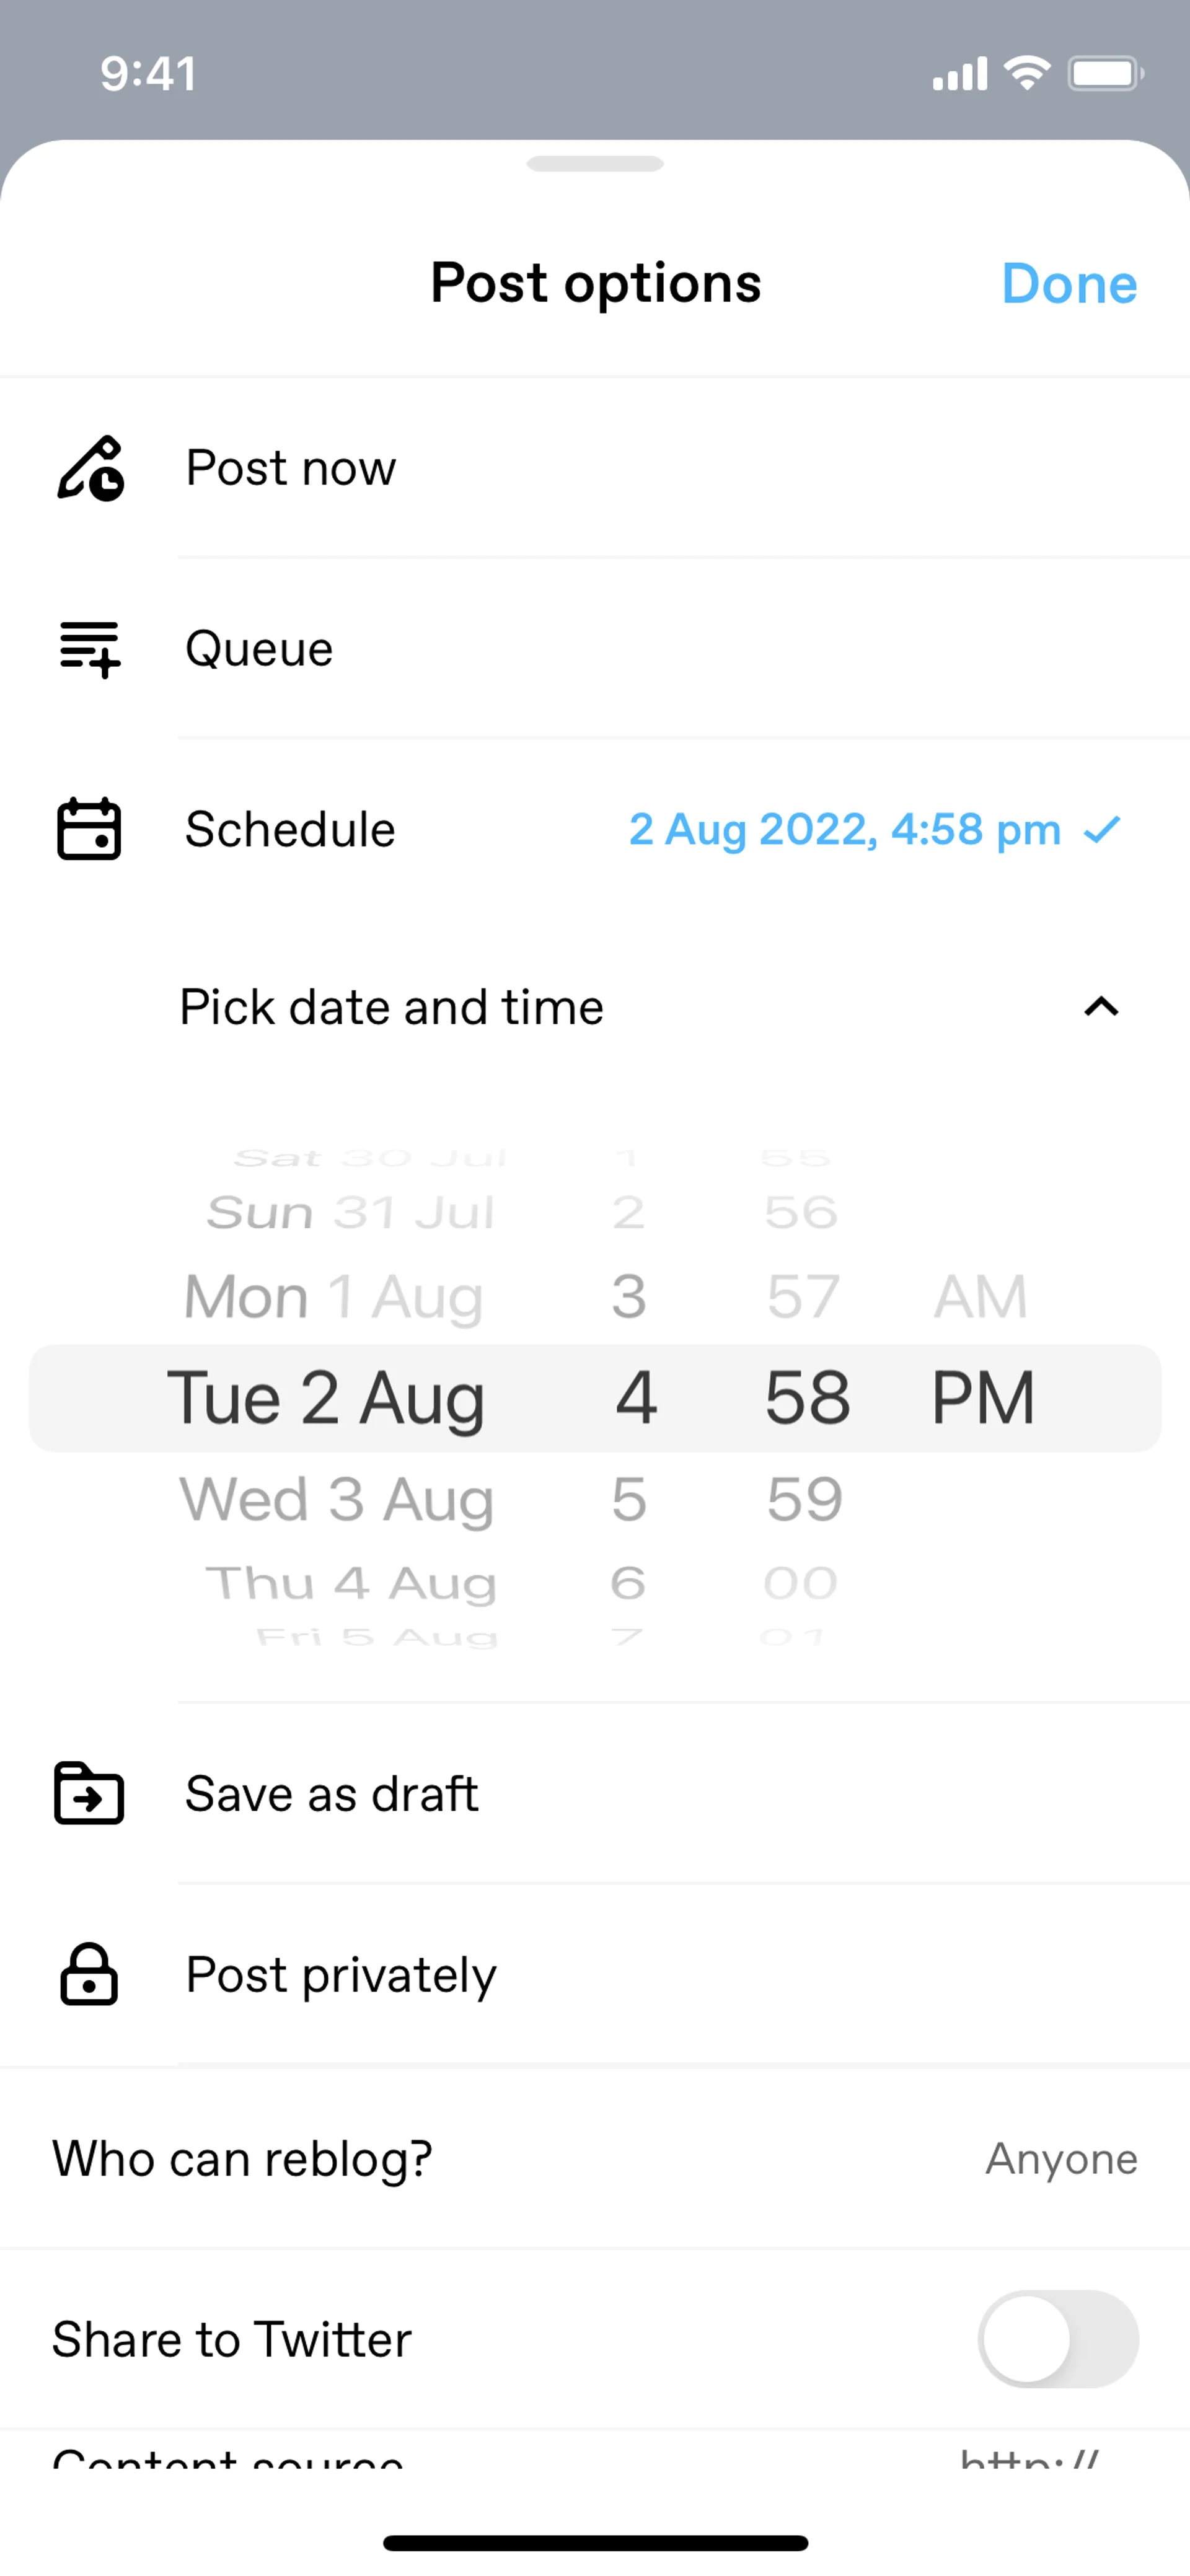The height and width of the screenshot is (2576, 1190).
Task: Open the Who can reblog Anyone selector
Action: pyautogui.click(x=1061, y=2159)
